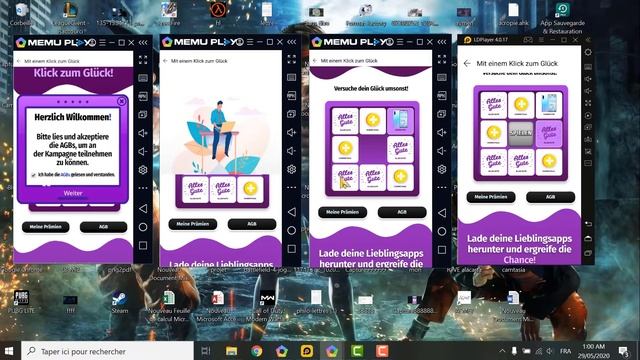
Task: Show more tools (...) in MEmu with man illustration
Action: [x=291, y=187]
